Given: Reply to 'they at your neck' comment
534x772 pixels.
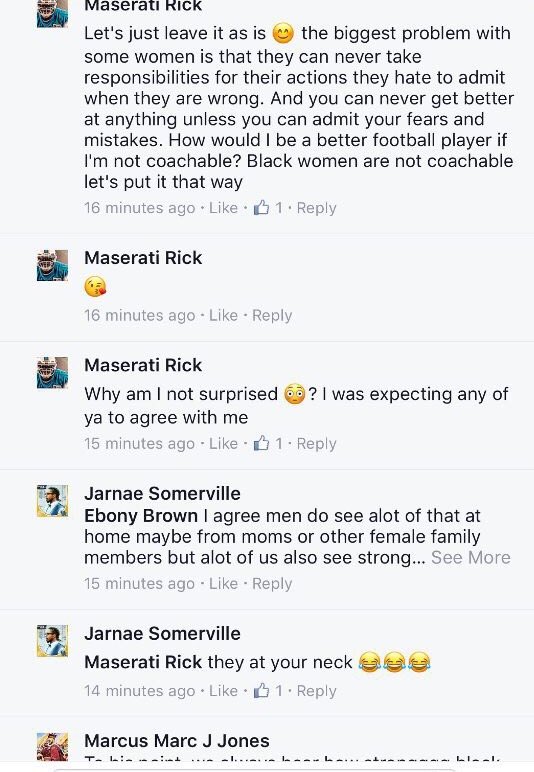Looking at the screenshot, I should pyautogui.click(x=316, y=691).
